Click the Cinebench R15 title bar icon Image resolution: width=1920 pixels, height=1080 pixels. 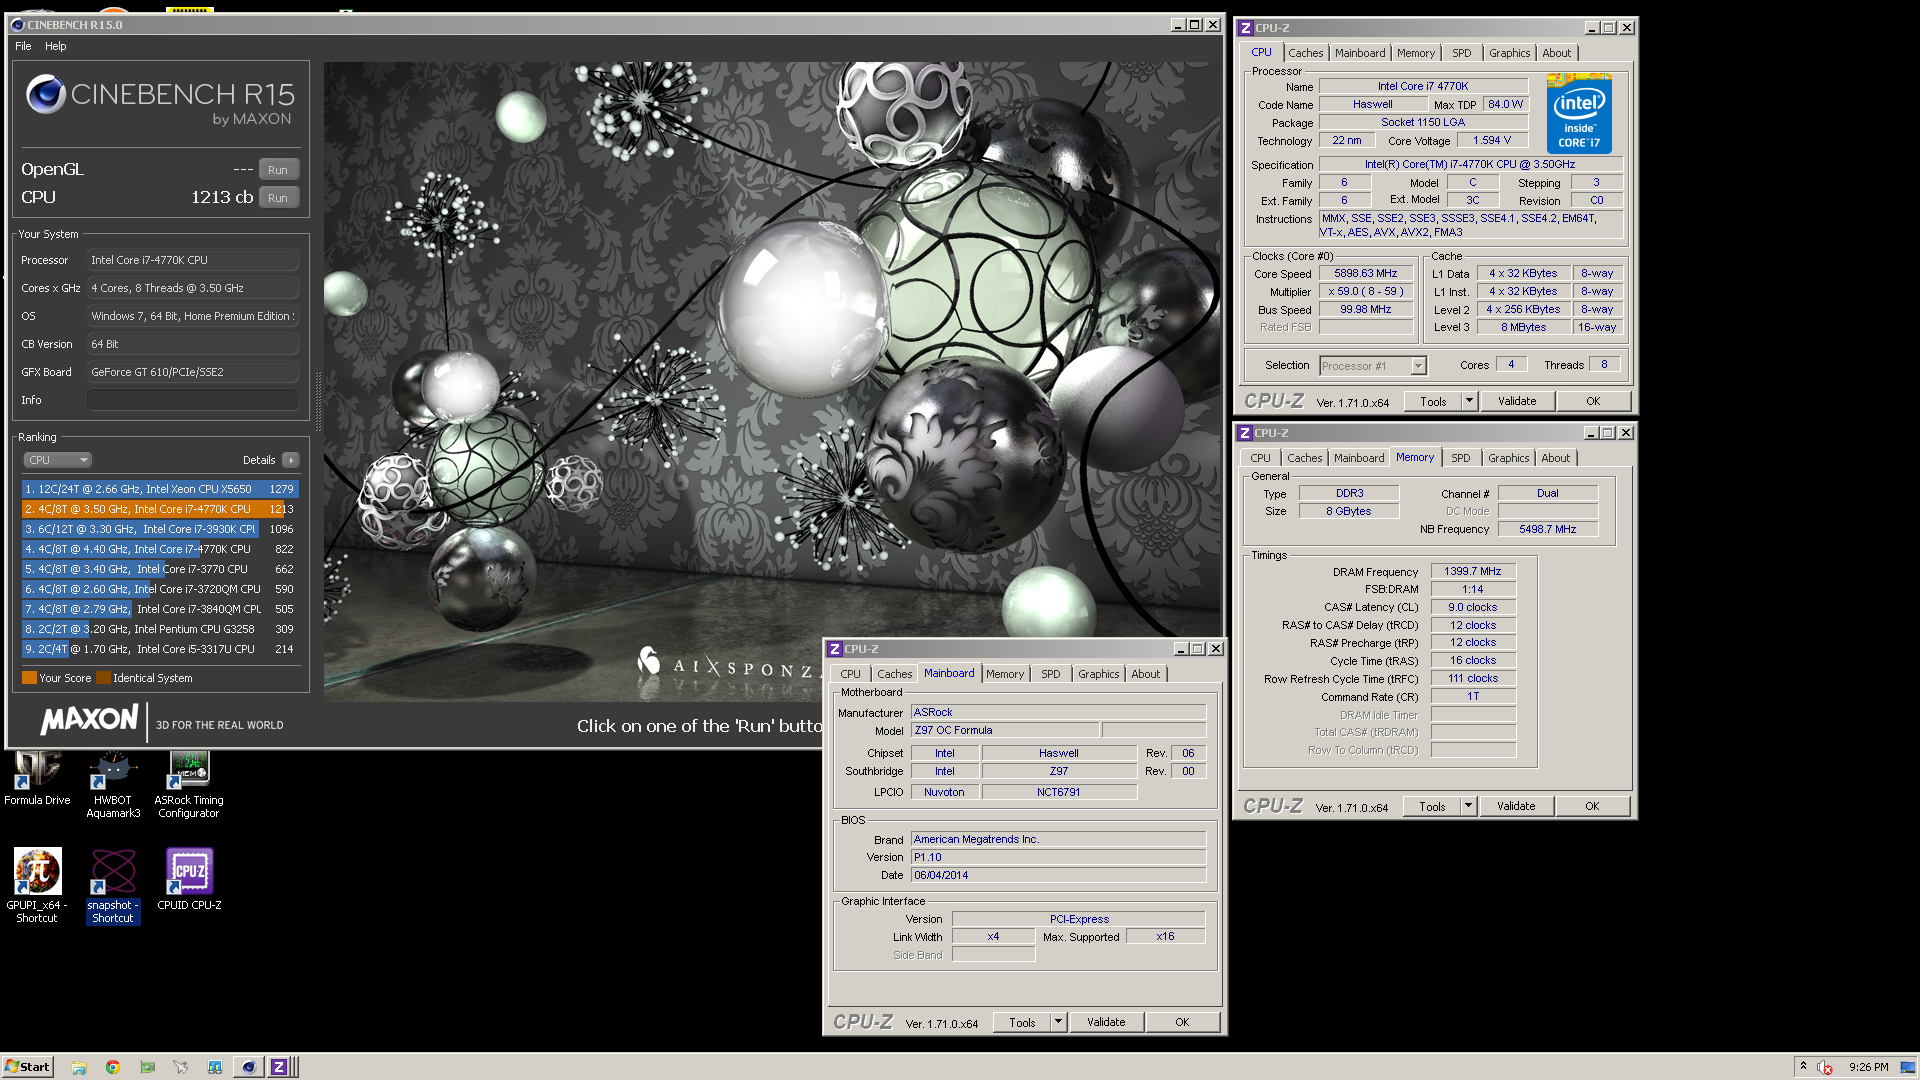(17, 25)
